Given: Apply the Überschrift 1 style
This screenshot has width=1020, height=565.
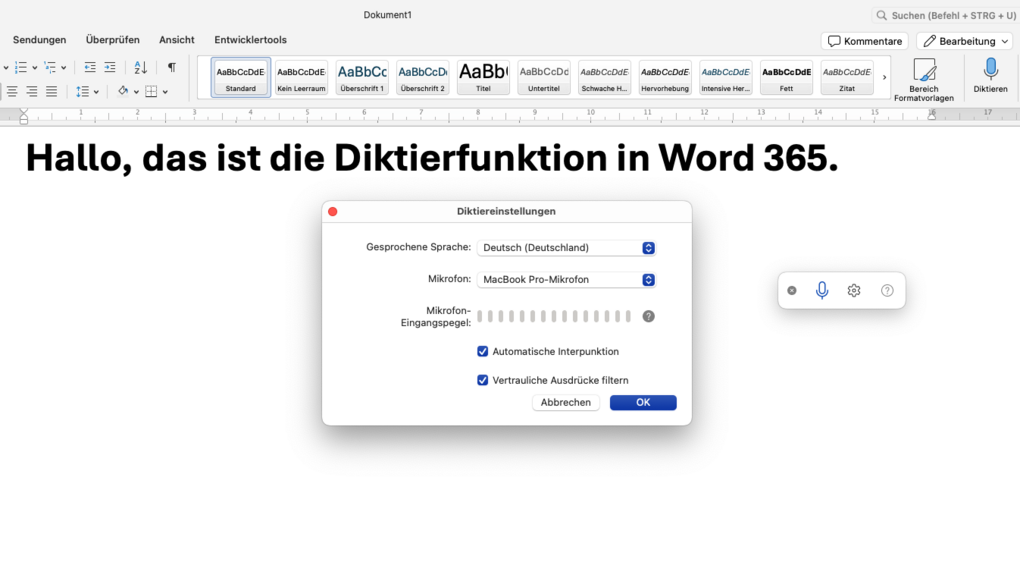Looking at the screenshot, I should point(362,77).
